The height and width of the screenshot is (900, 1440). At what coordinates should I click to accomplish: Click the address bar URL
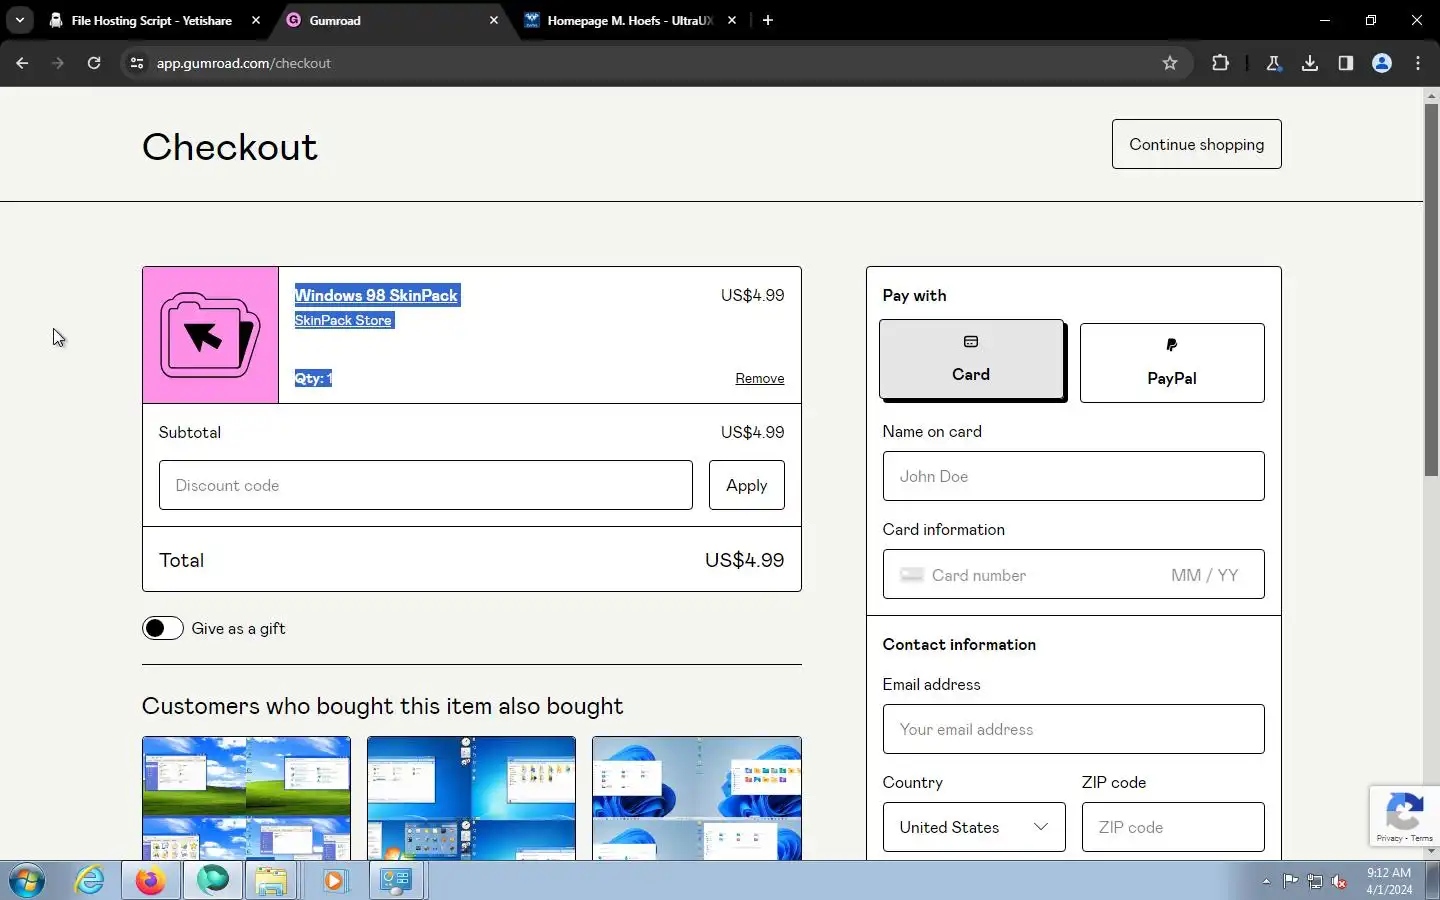point(243,63)
